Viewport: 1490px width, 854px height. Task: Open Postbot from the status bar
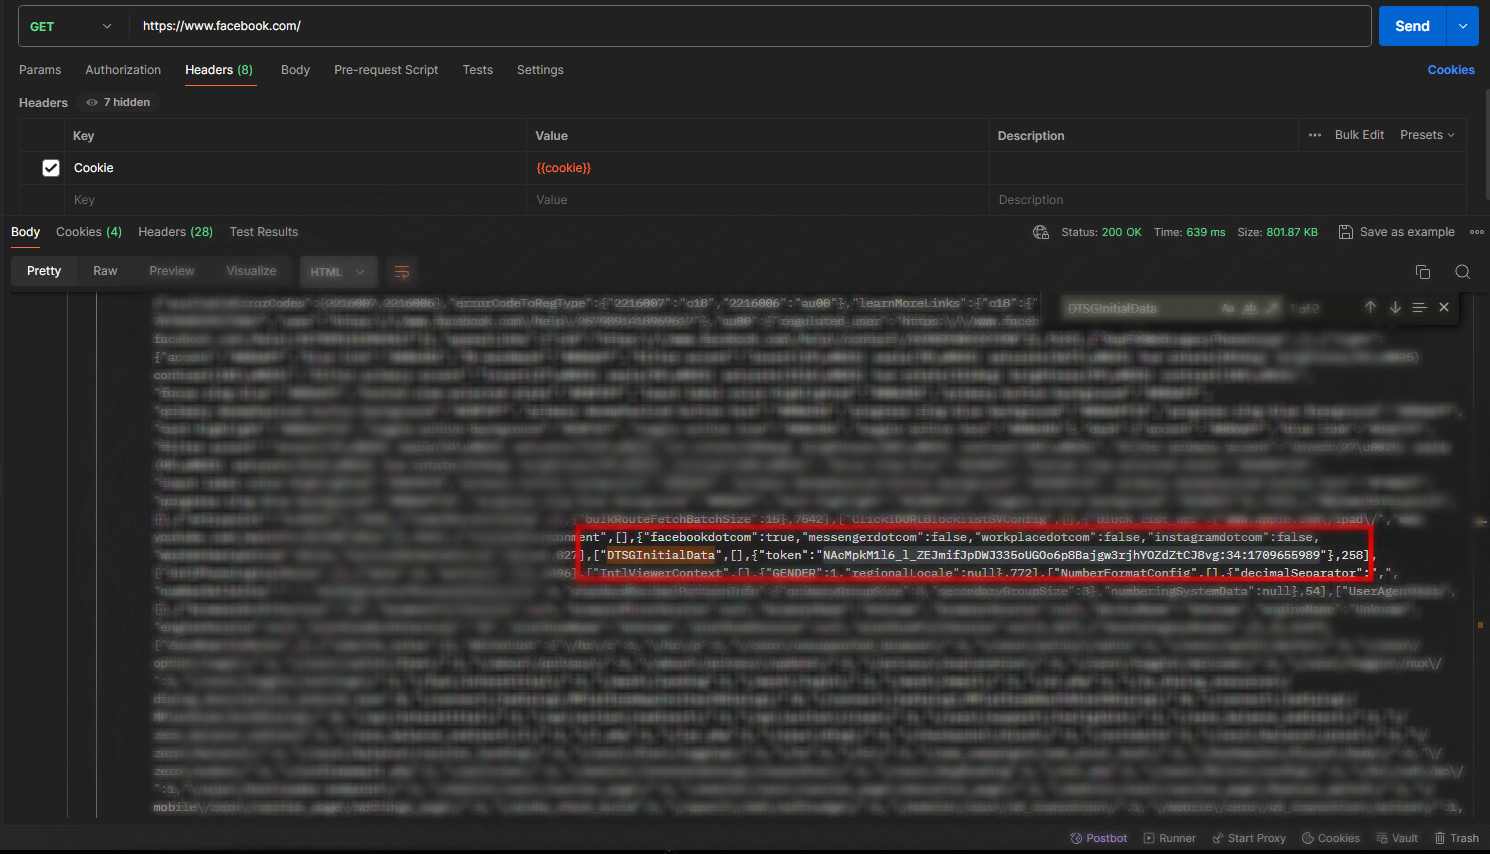click(1099, 838)
